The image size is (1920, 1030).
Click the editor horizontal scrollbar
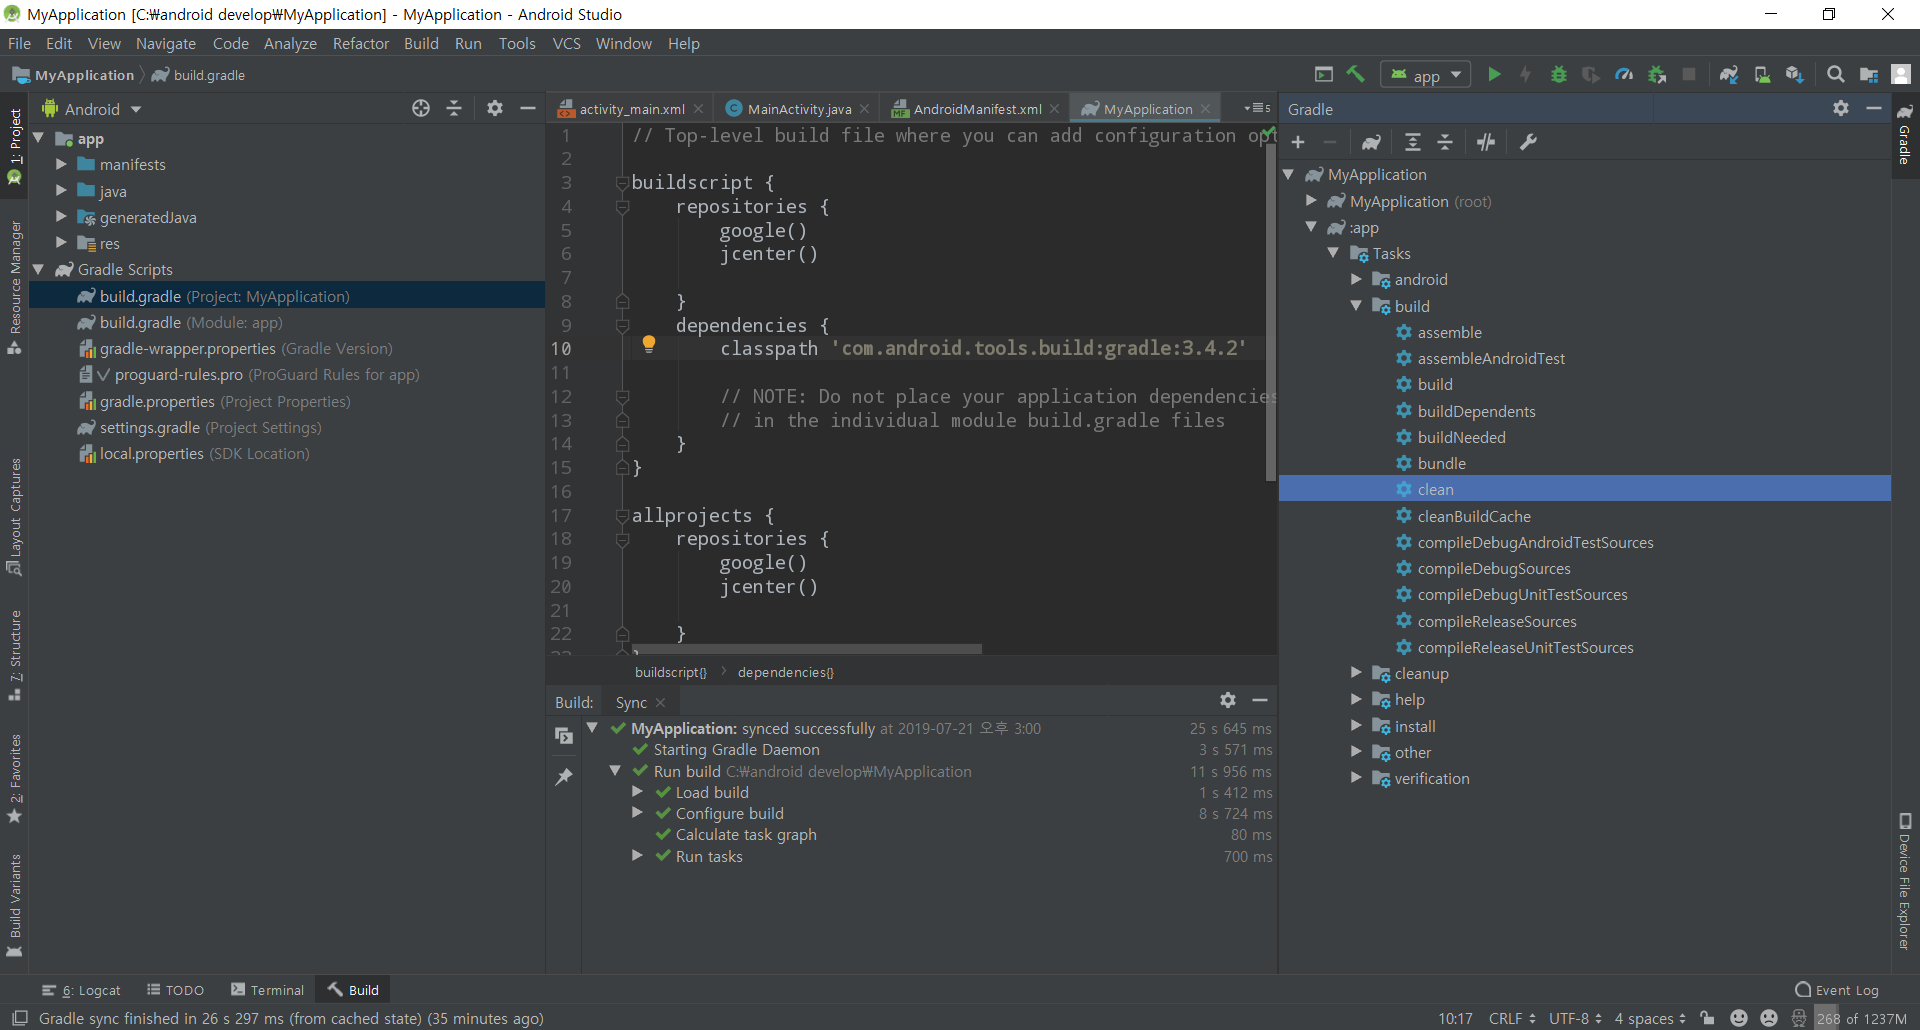806,649
